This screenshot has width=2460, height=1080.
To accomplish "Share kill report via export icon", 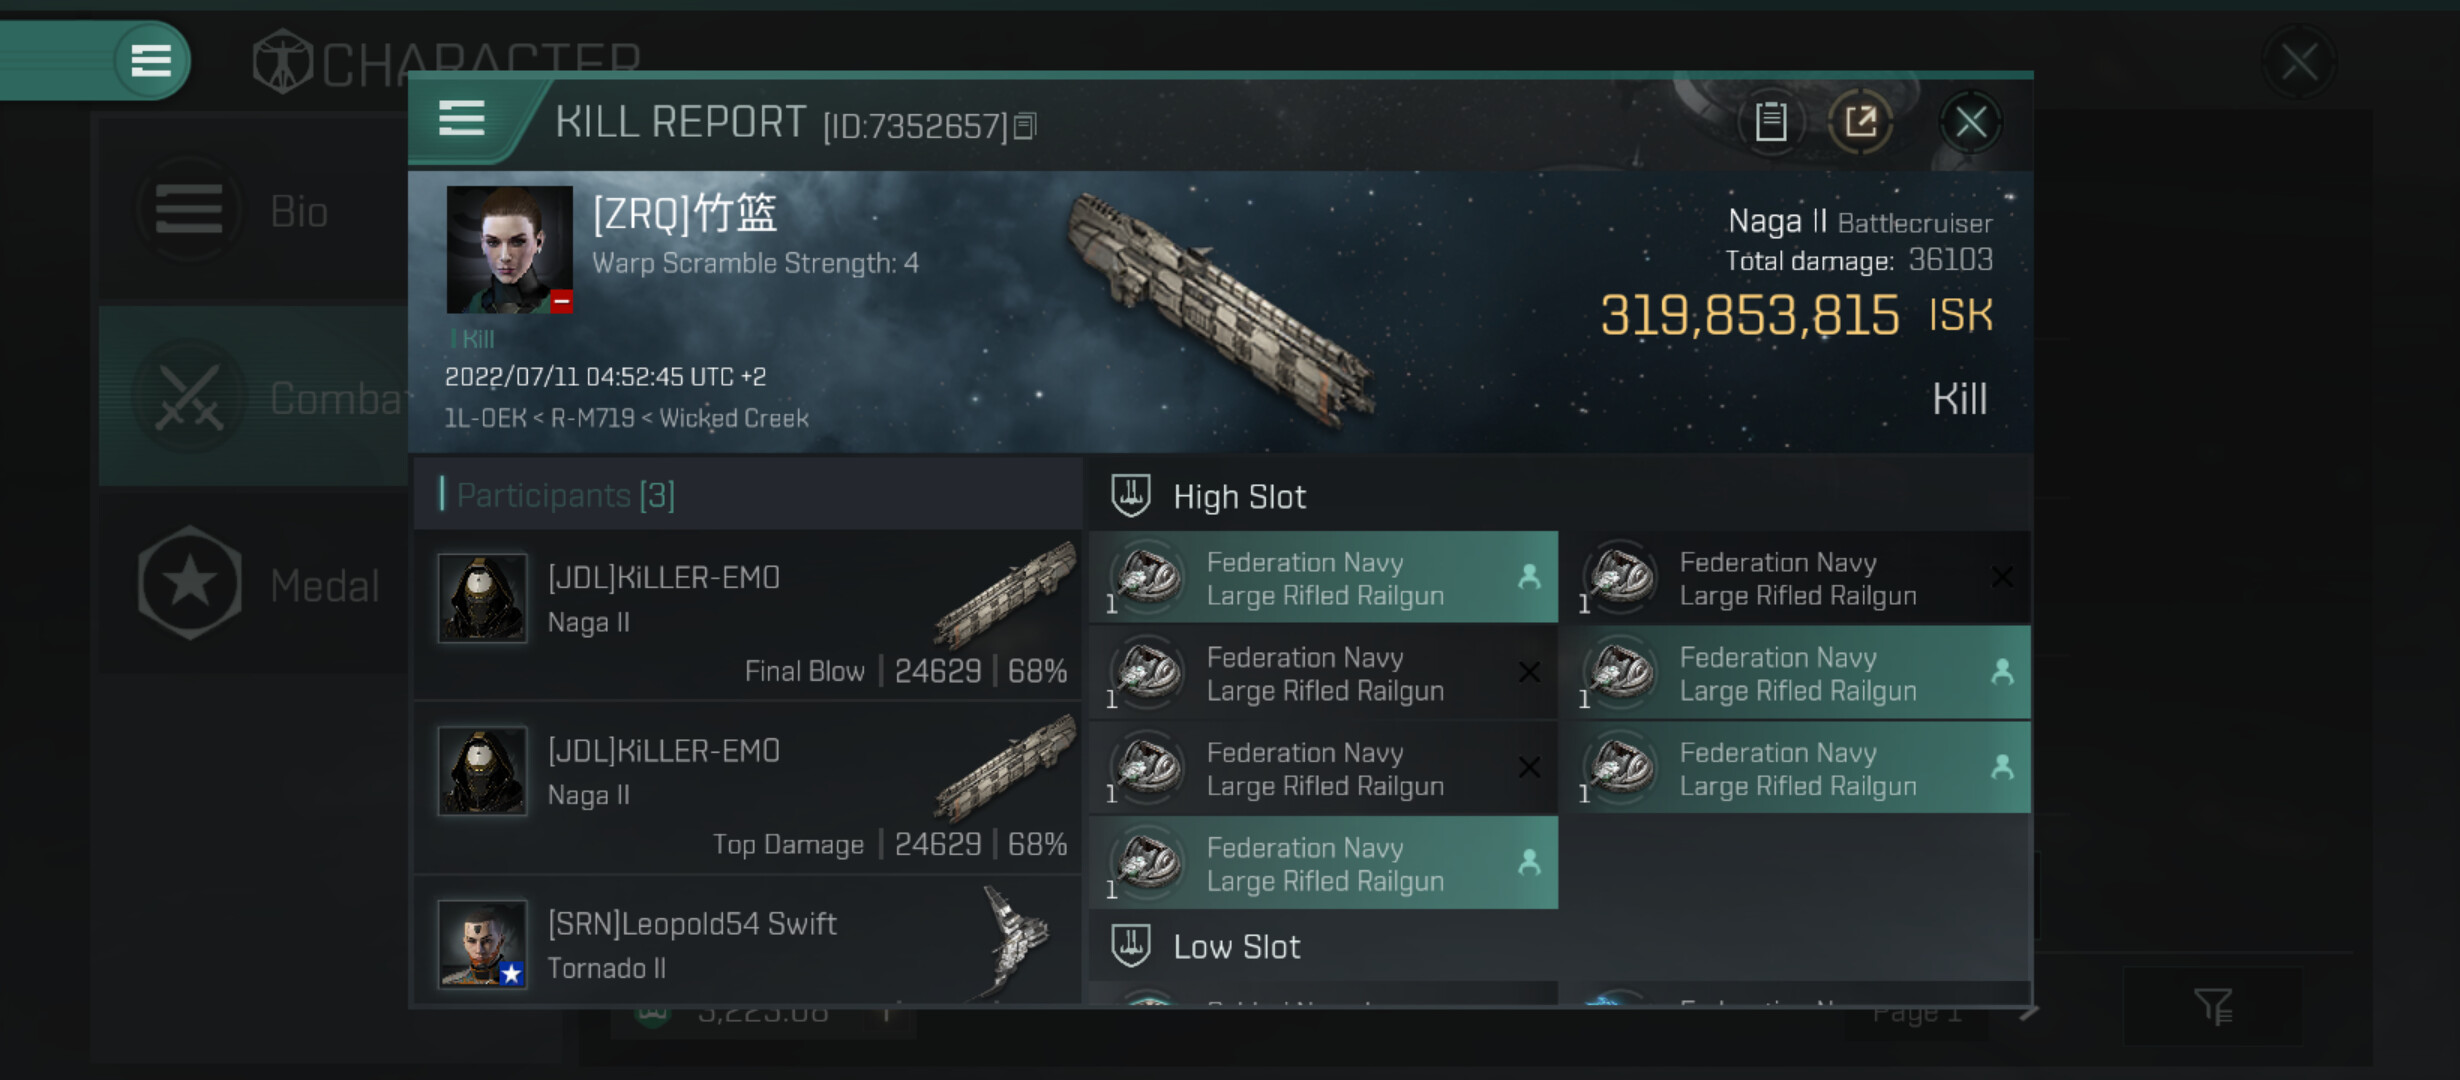I will tap(1860, 123).
